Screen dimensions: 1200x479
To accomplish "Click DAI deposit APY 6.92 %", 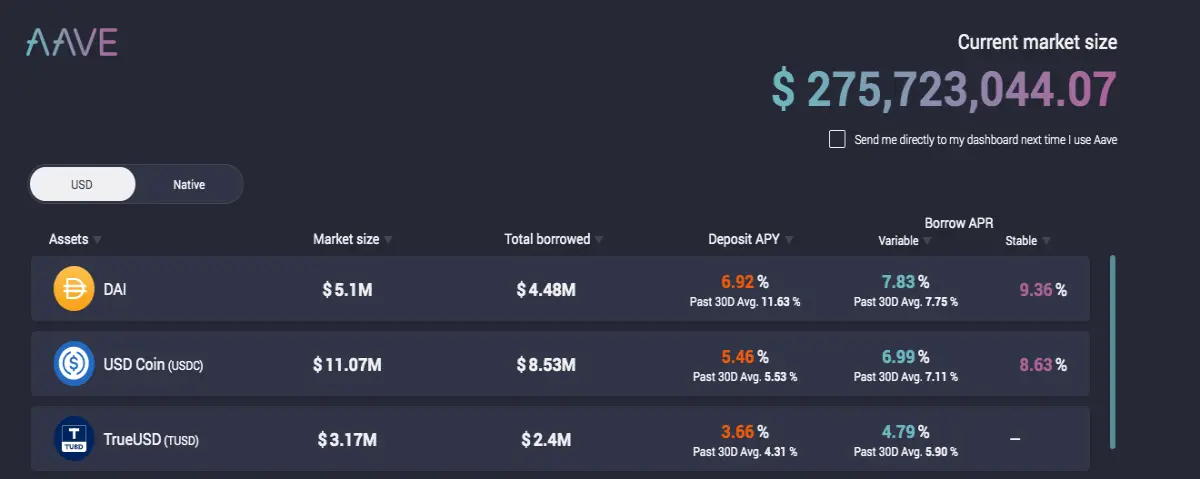I will point(745,281).
